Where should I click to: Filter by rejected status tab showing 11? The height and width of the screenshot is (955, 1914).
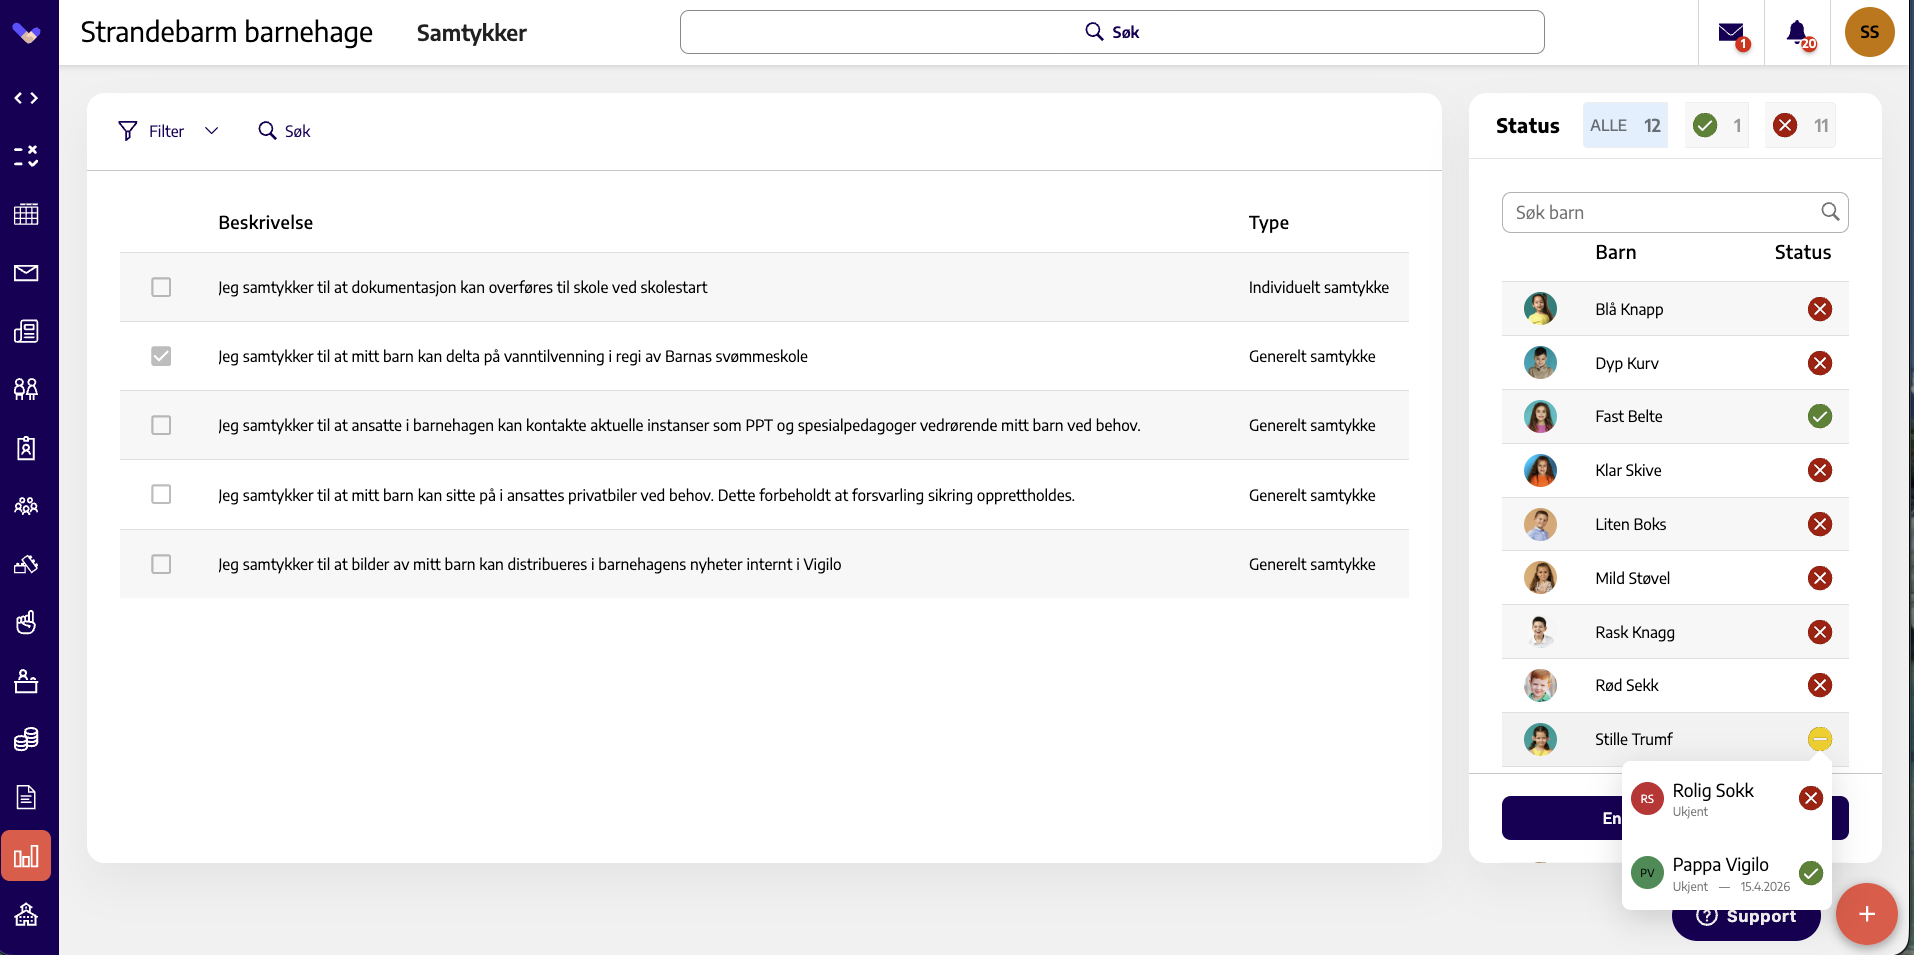[1800, 126]
